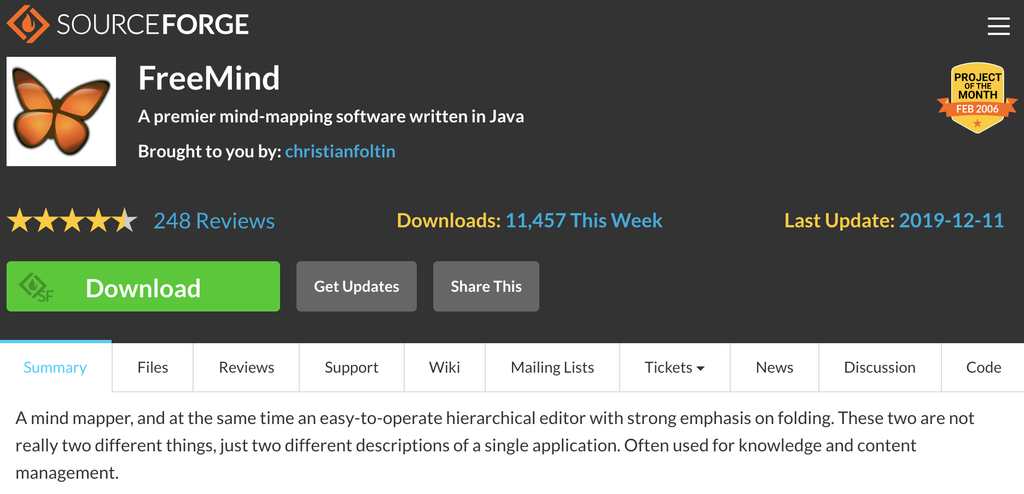Image resolution: width=1024 pixels, height=494 pixels.
Task: Open the Wiki tab
Action: point(445,368)
